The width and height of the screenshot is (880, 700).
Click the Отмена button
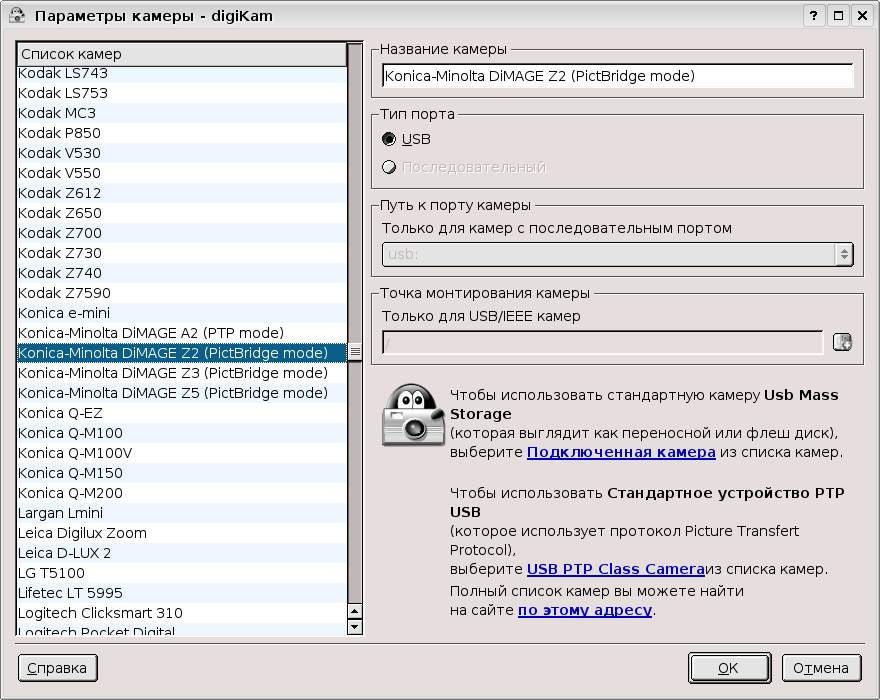point(821,668)
